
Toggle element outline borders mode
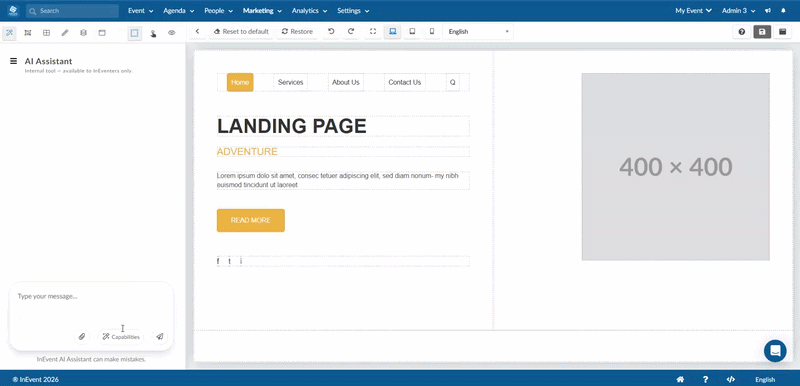point(135,33)
